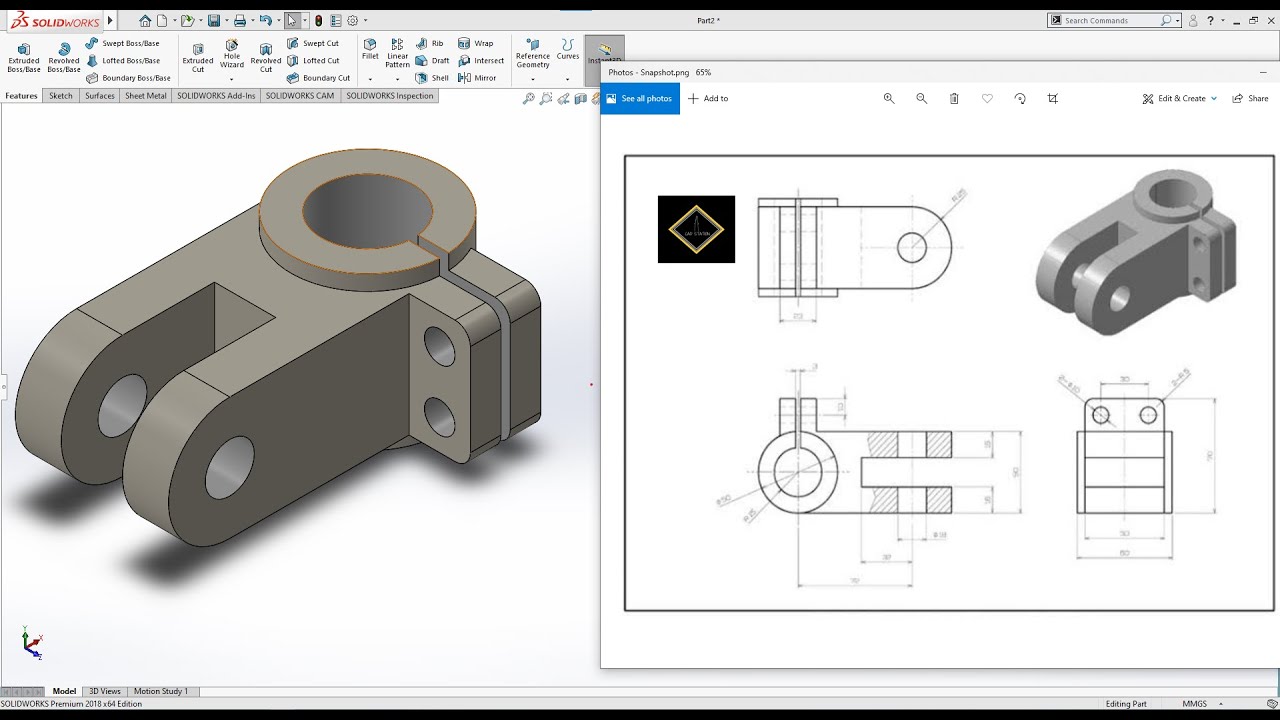Screen dimensions: 1280x720
Task: Select the Wrap feature
Action: 476,43
